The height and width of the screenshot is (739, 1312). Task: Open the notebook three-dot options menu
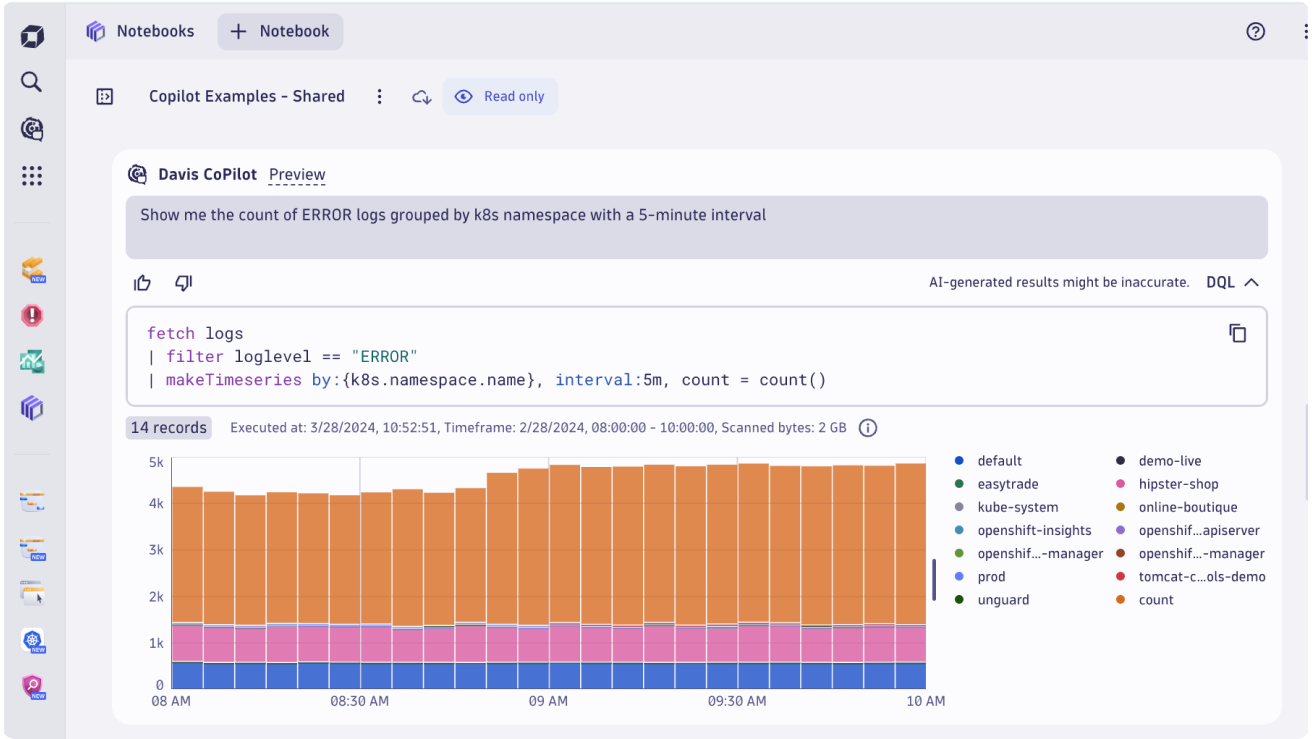pyautogui.click(x=379, y=97)
